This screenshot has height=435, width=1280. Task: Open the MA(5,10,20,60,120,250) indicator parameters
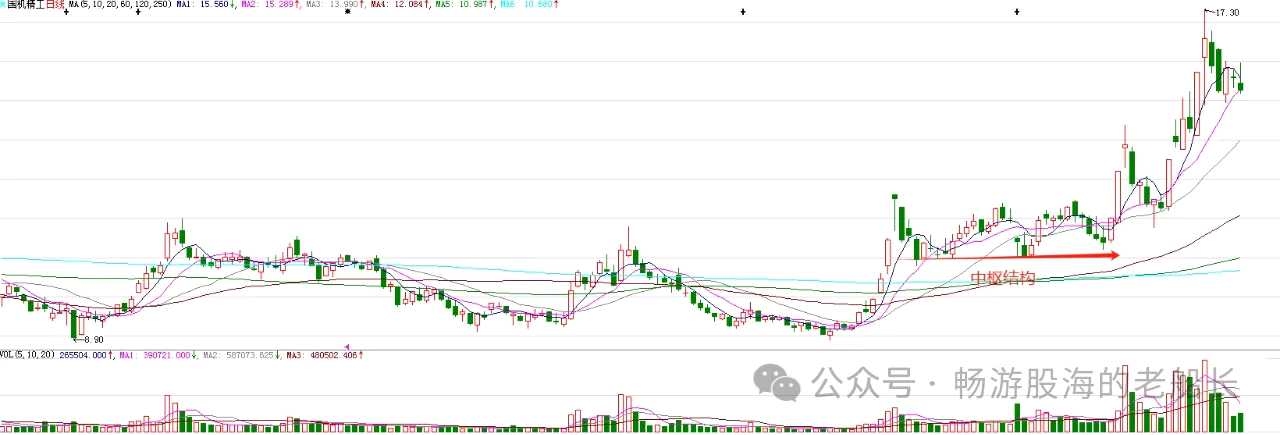tap(120, 5)
